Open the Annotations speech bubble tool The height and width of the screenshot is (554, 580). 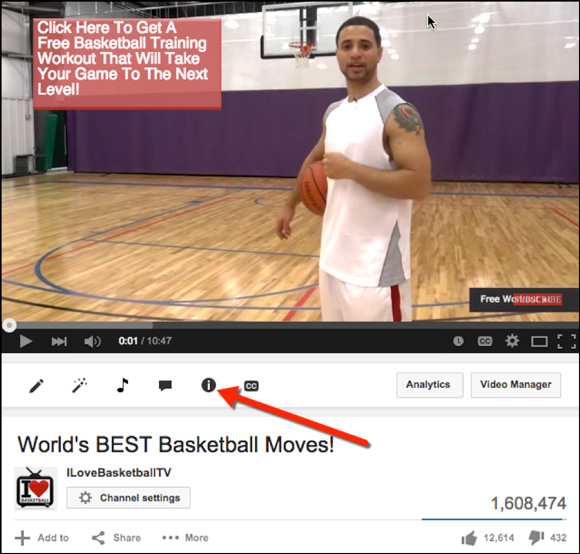(165, 386)
